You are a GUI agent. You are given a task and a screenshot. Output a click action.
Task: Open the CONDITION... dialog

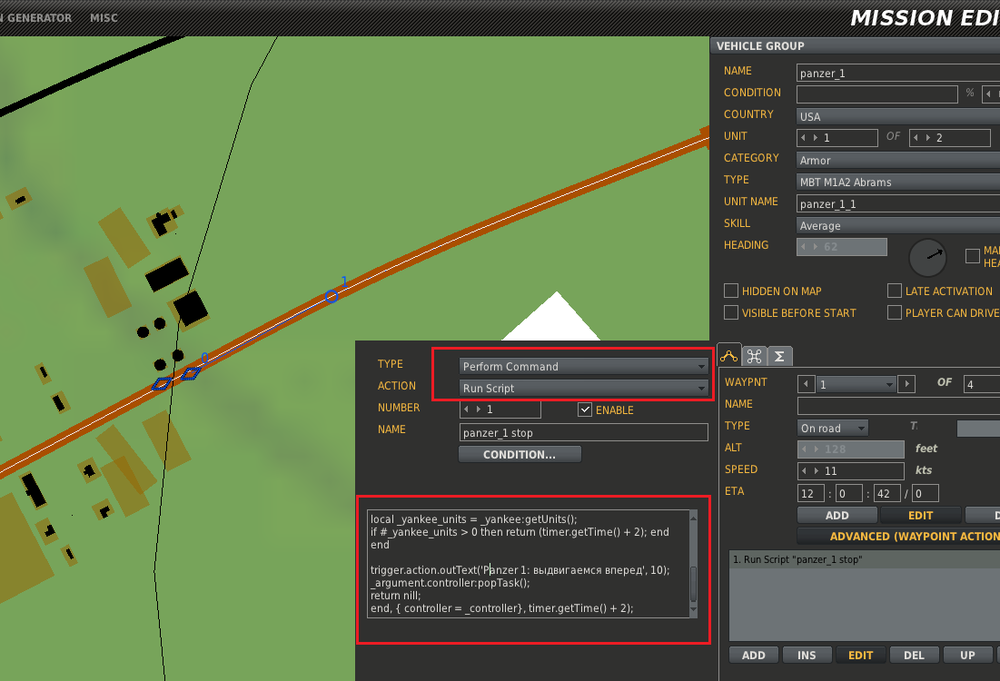[x=519, y=453]
